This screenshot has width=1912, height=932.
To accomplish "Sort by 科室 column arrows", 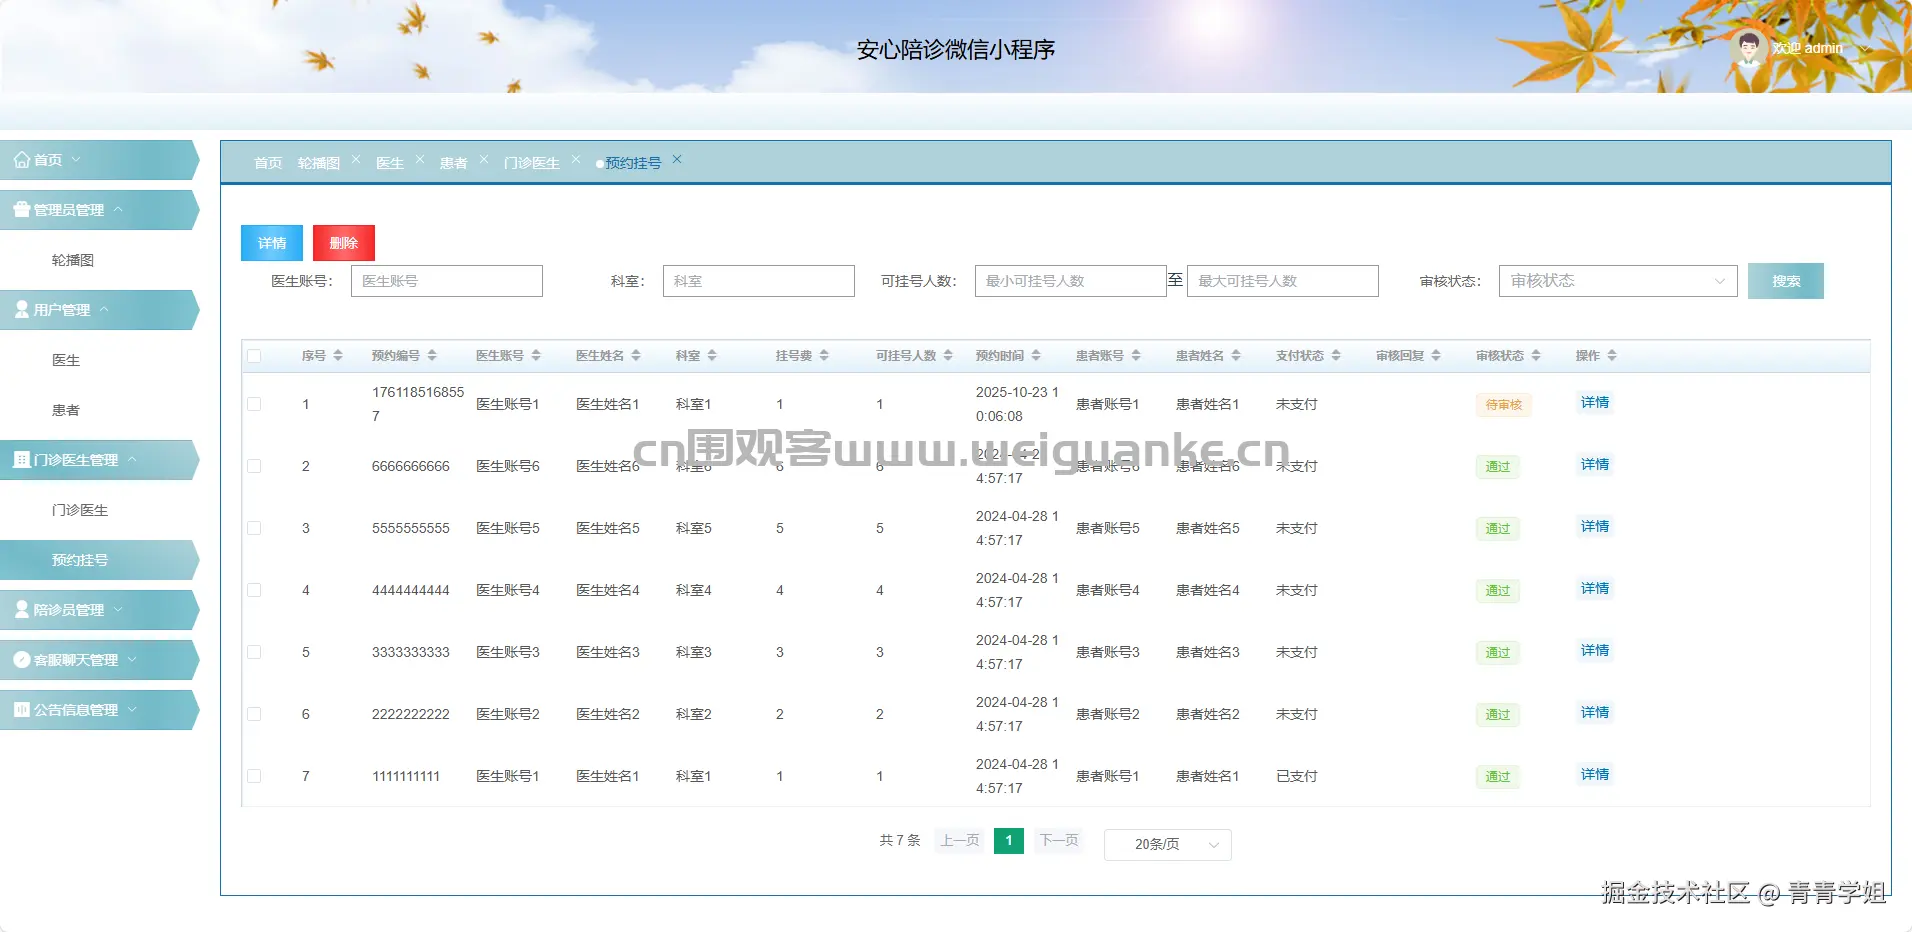I will pos(712,356).
